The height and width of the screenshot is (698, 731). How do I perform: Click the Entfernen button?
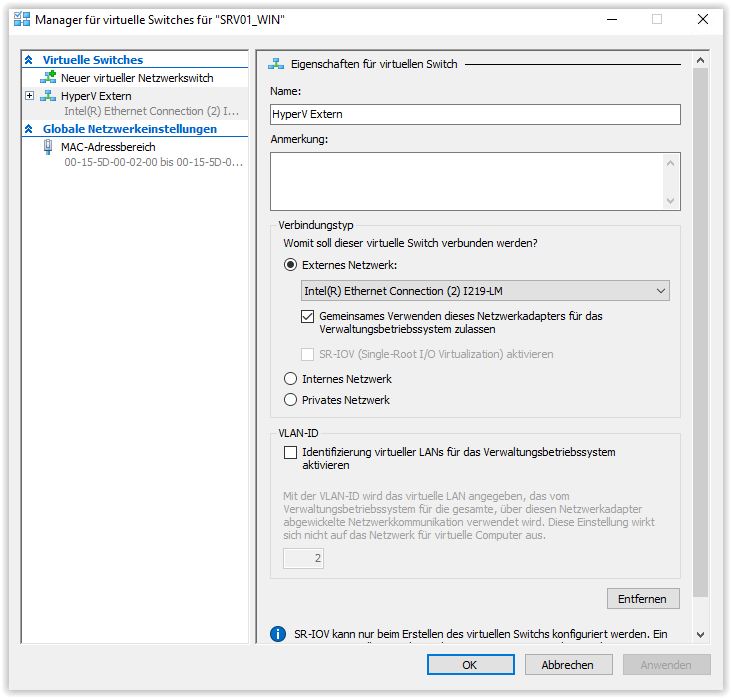(643, 599)
